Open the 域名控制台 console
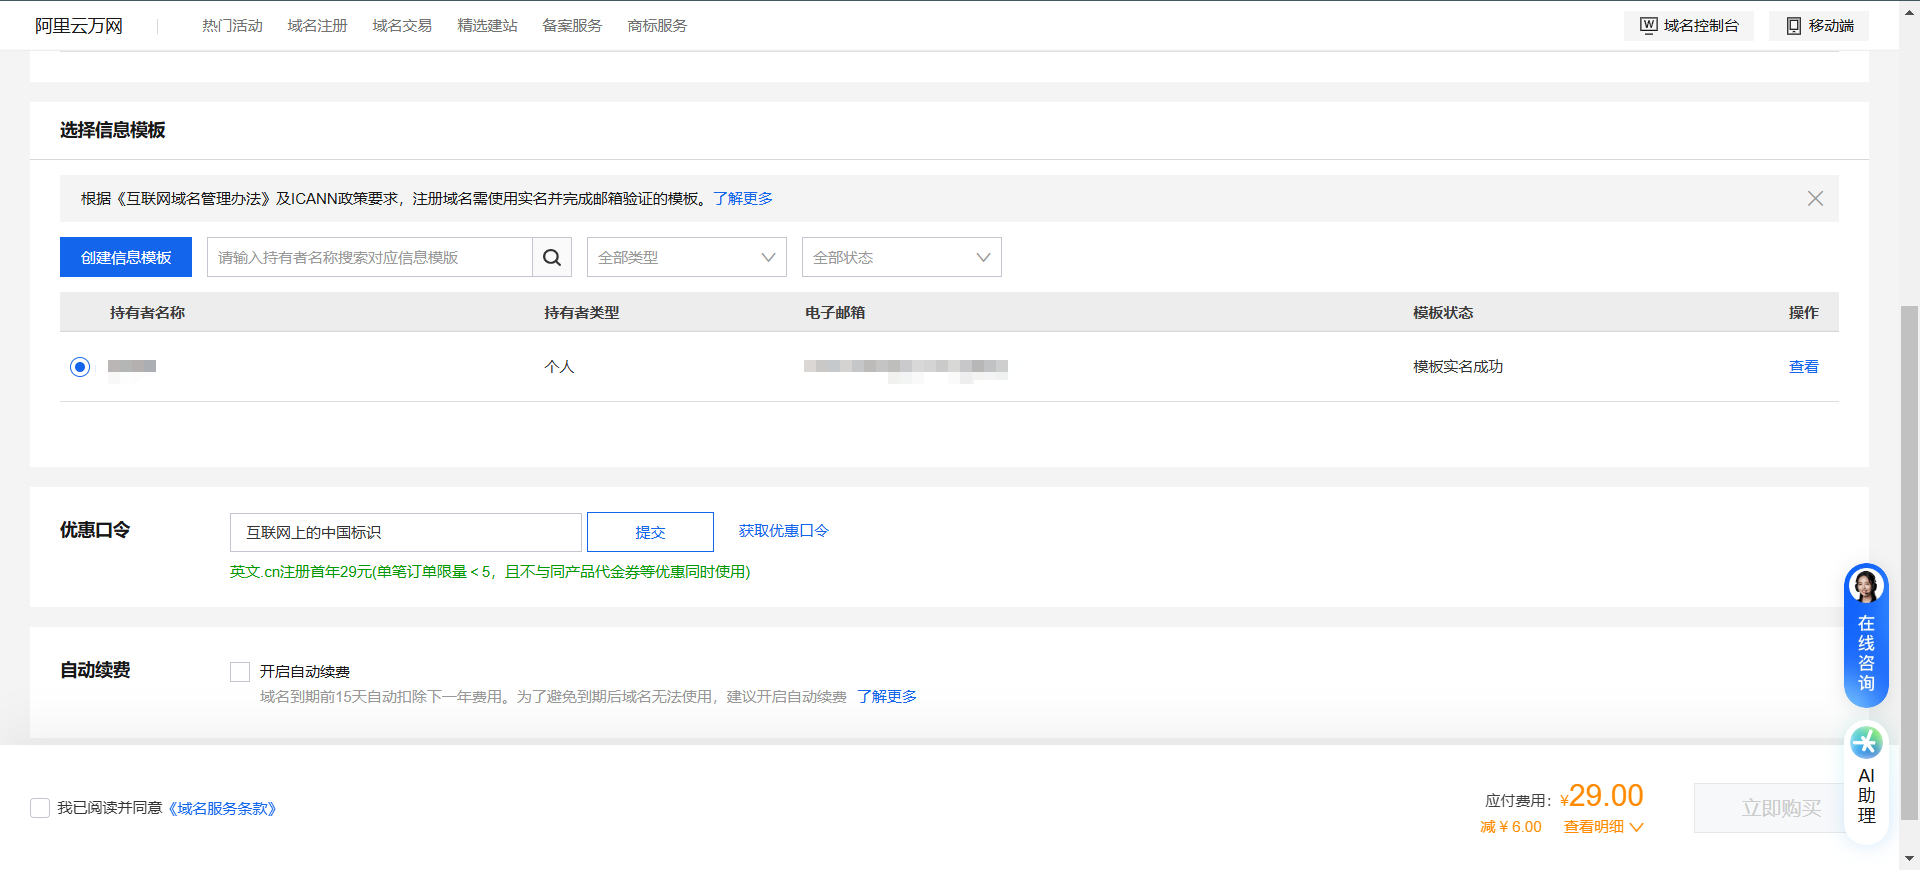The width and height of the screenshot is (1920, 870). 1689,26
